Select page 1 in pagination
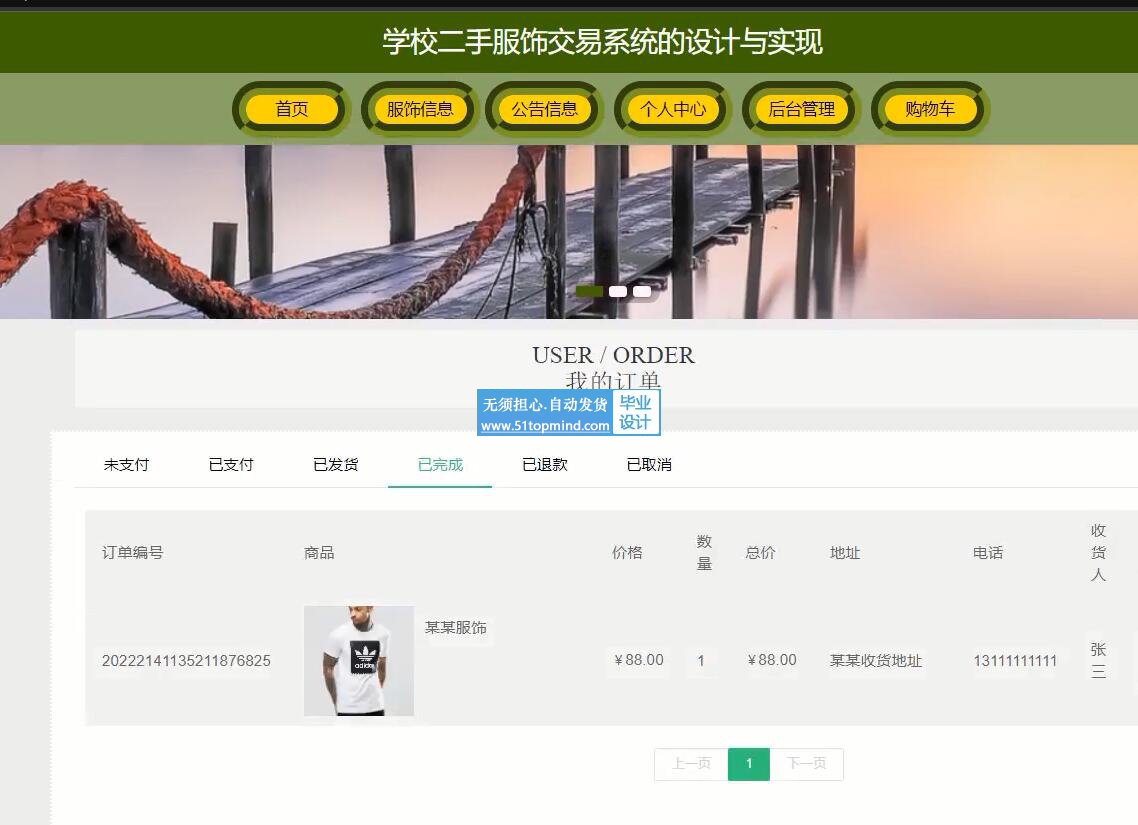Image resolution: width=1138 pixels, height=825 pixels. click(749, 764)
